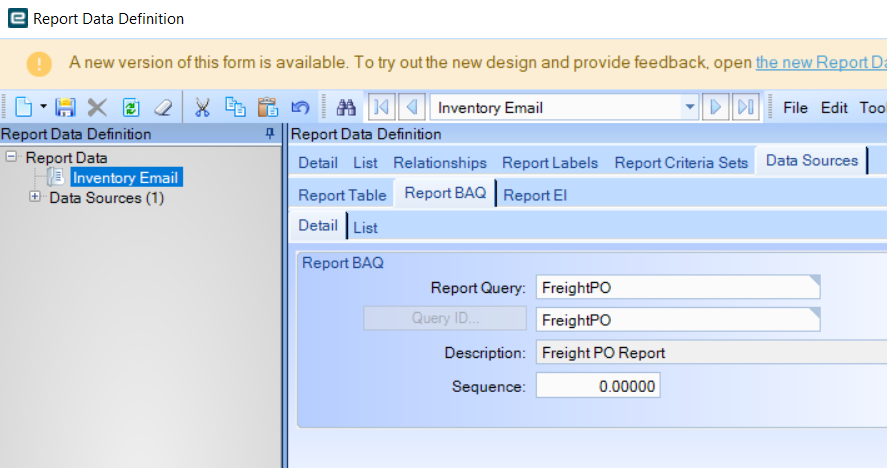This screenshot has width=887, height=468.
Task: Click the Sequence value field
Action: (598, 386)
